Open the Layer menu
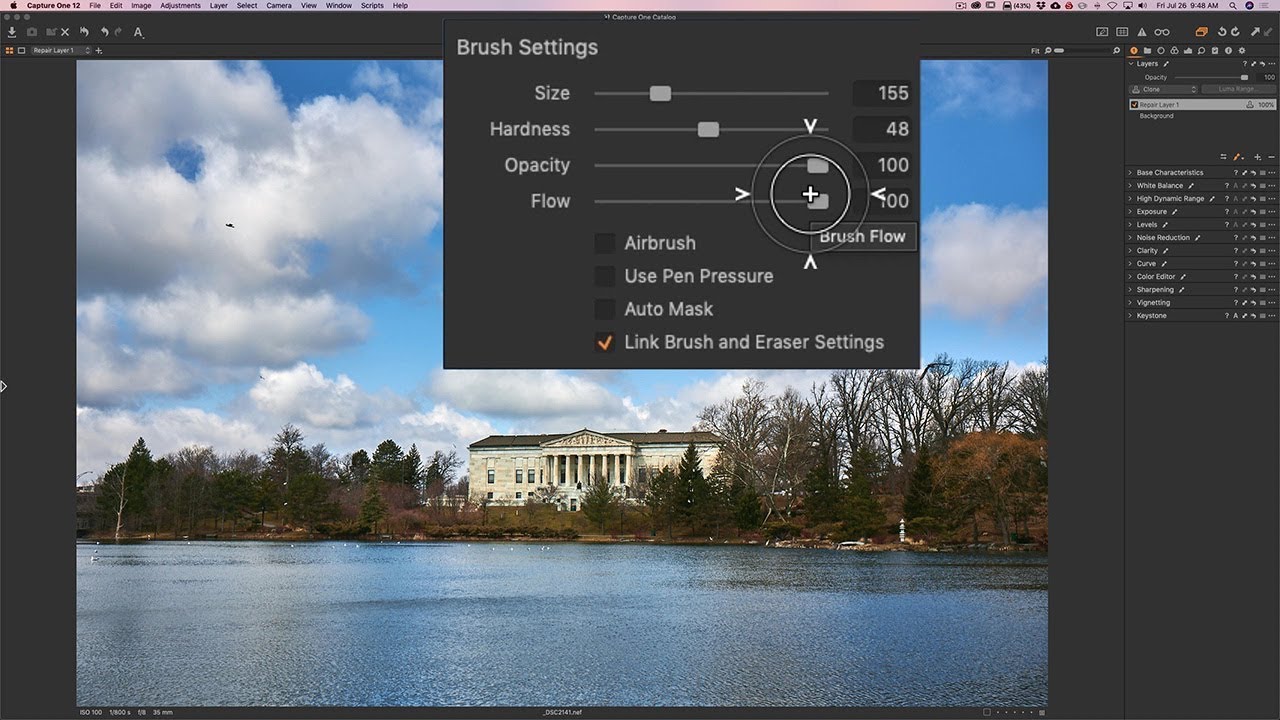Image resolution: width=1280 pixels, height=720 pixels. tap(218, 5)
